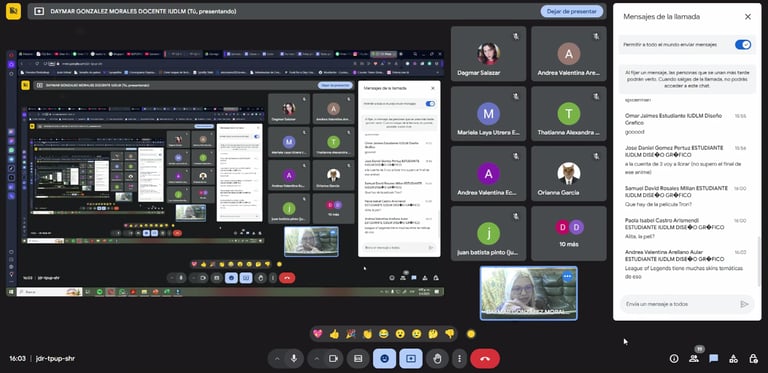Select the juan batista pinto participant tile

(x=488, y=233)
